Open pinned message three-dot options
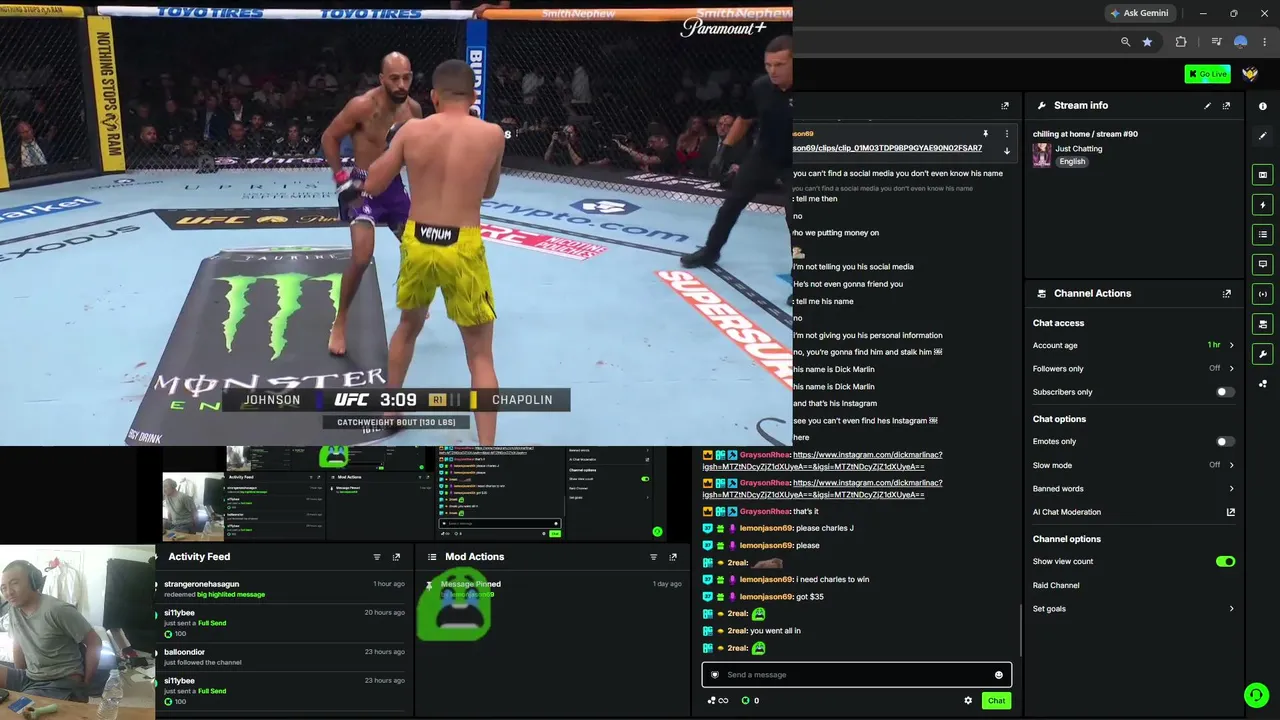This screenshot has width=1280, height=720. coord(1007,134)
